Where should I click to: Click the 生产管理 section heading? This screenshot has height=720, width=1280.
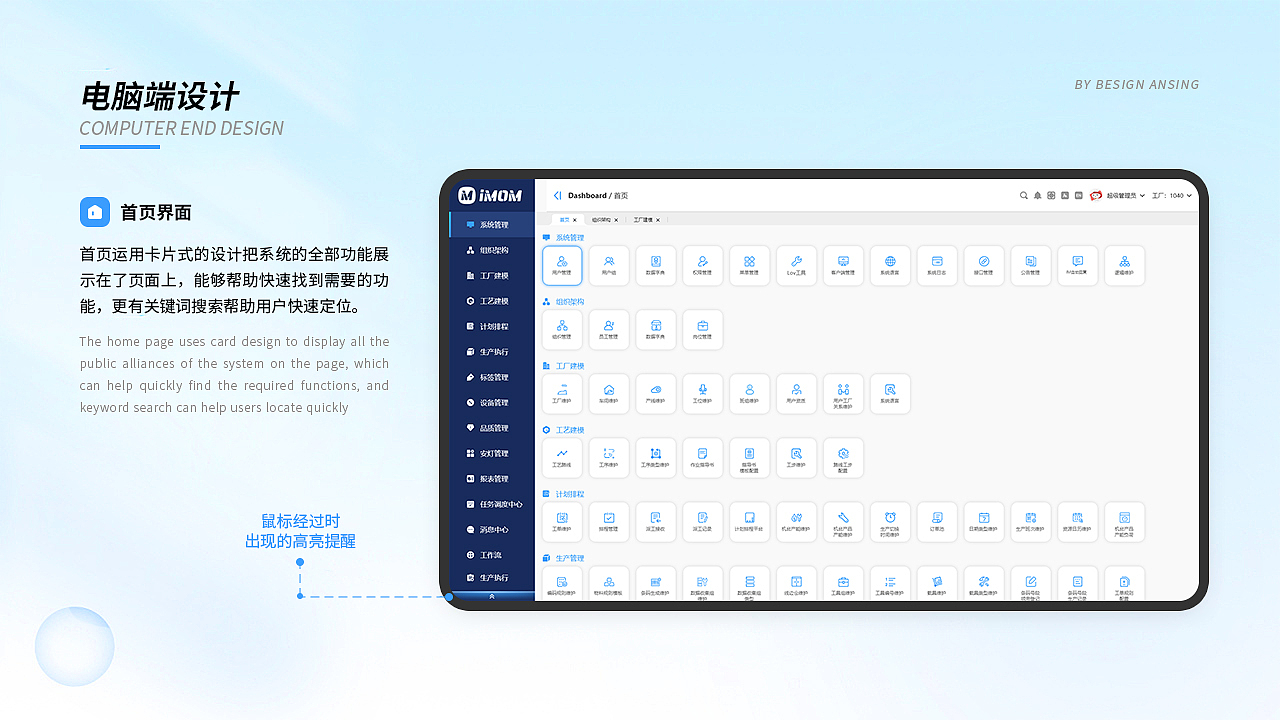pos(570,558)
